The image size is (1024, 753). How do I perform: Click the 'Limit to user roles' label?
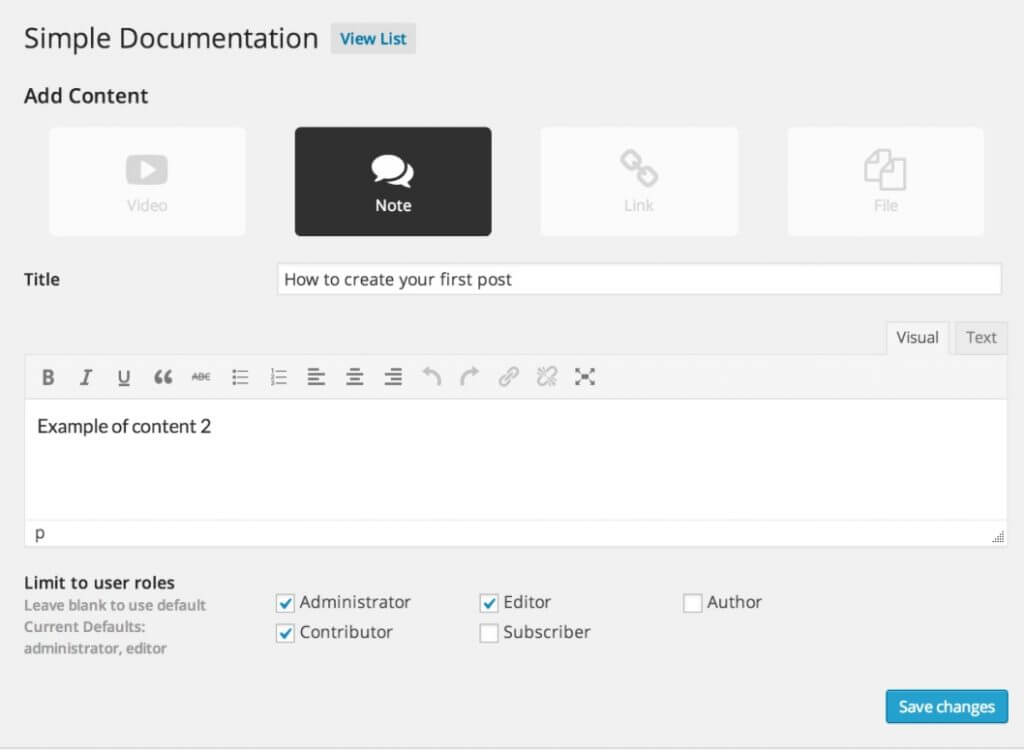[x=99, y=583]
